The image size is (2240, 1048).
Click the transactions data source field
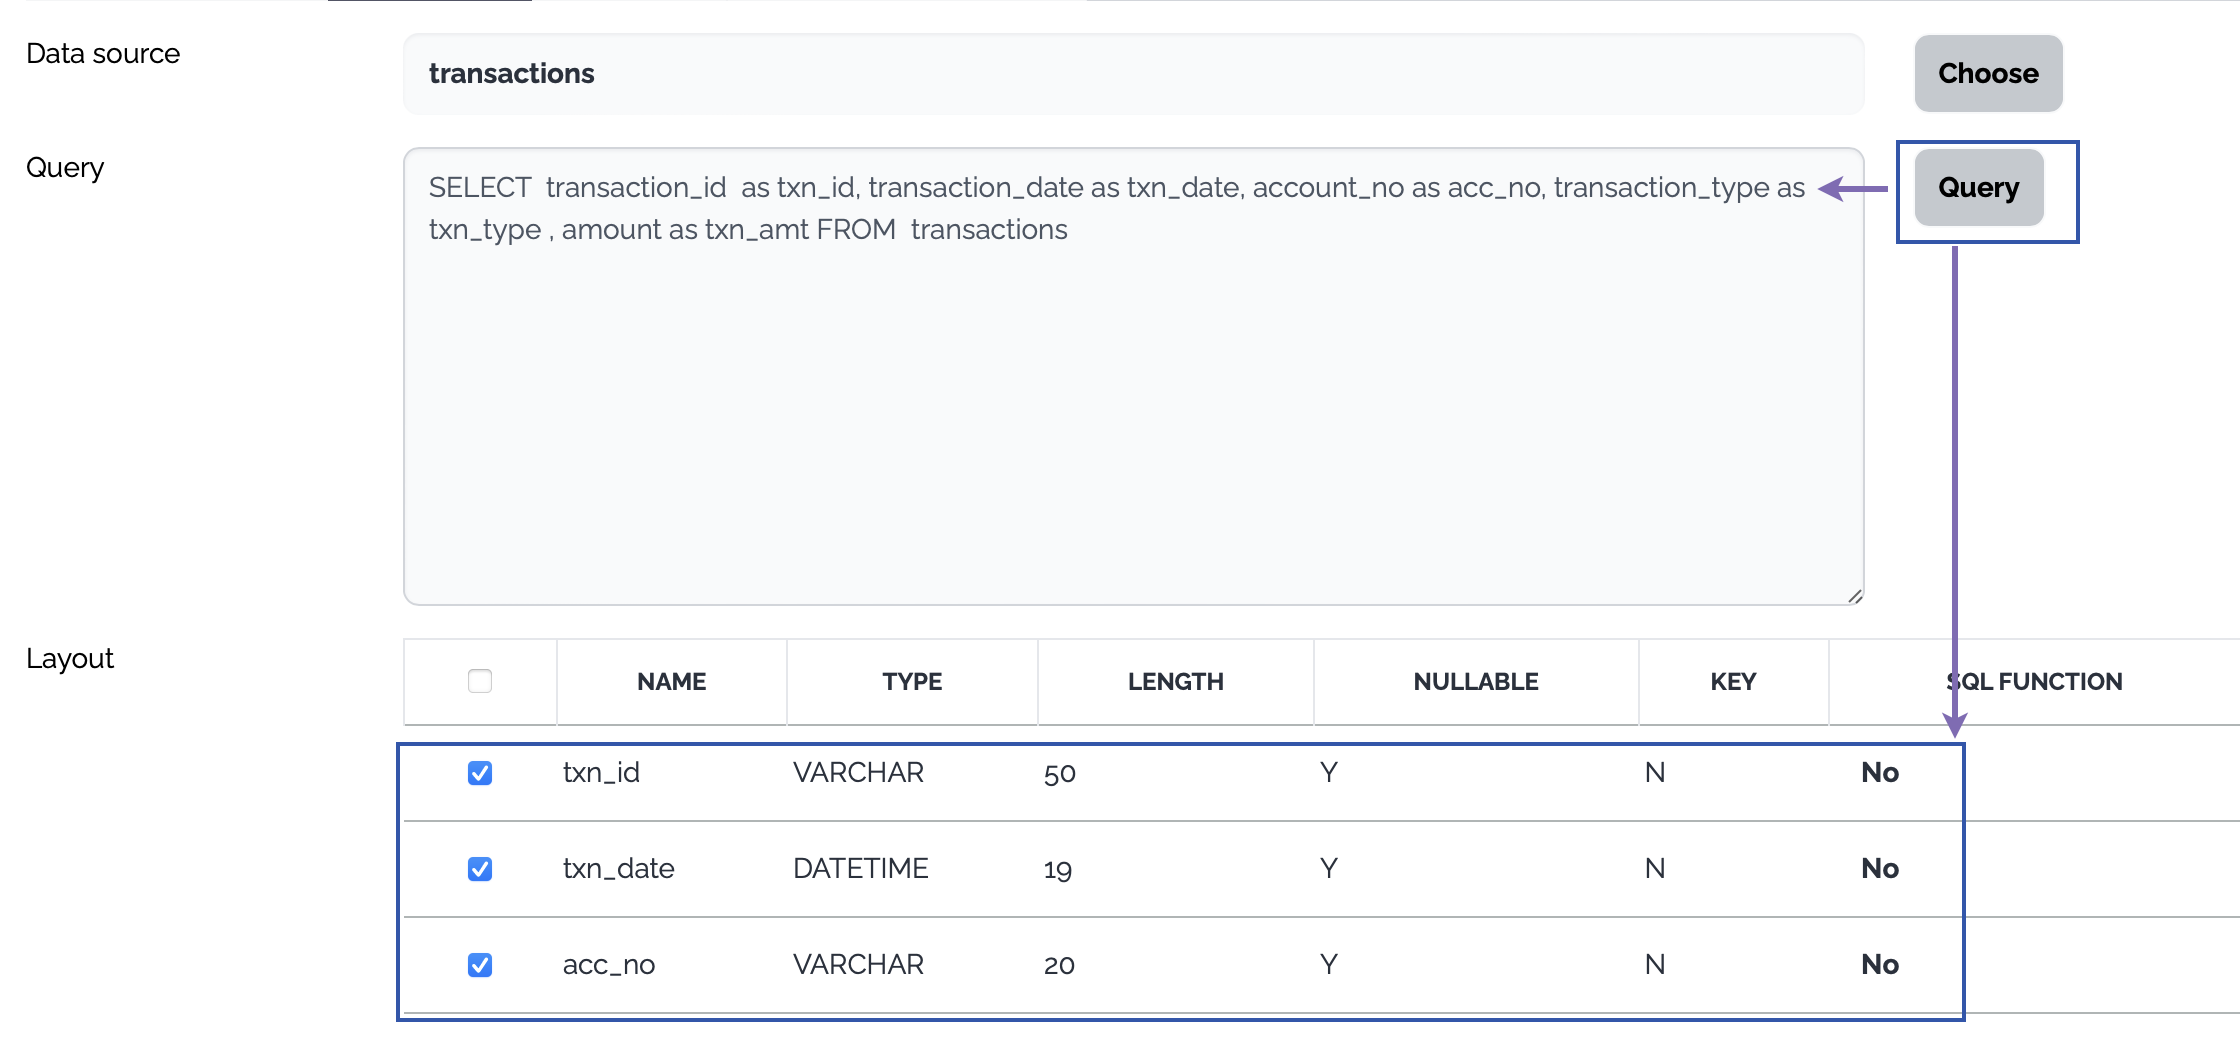[x=1132, y=74]
